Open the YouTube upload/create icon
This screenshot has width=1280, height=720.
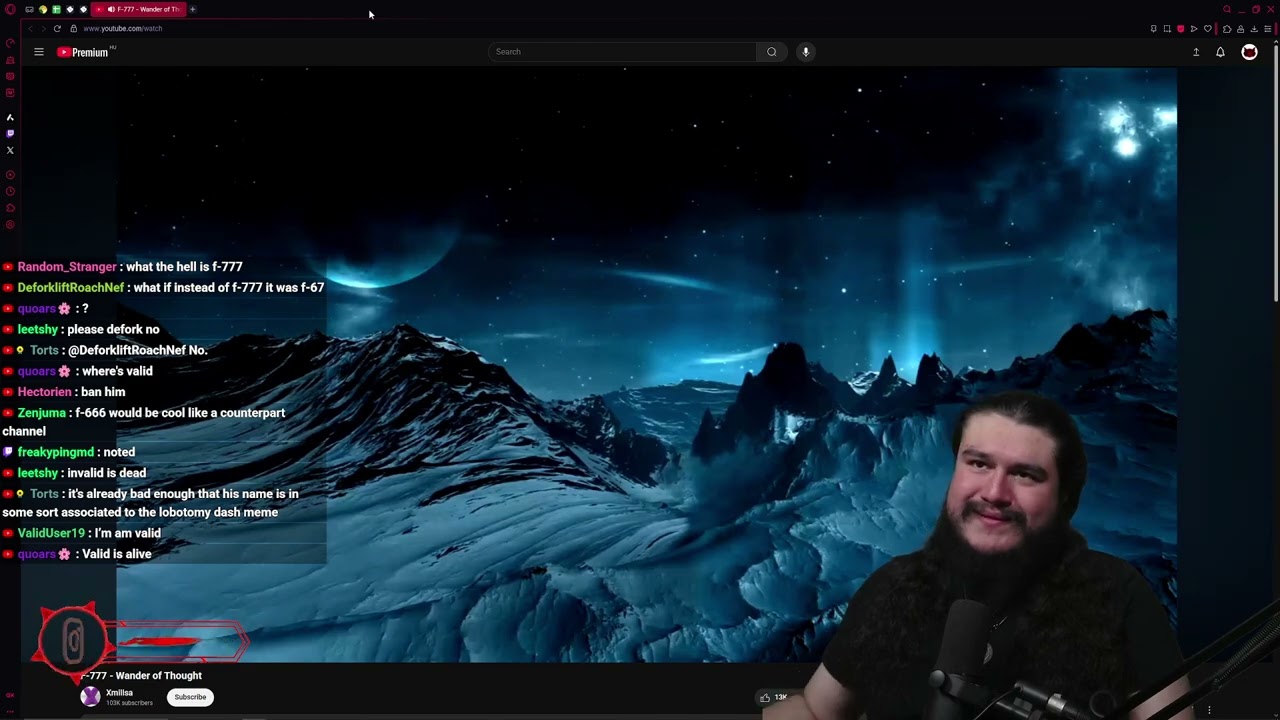[1196, 52]
